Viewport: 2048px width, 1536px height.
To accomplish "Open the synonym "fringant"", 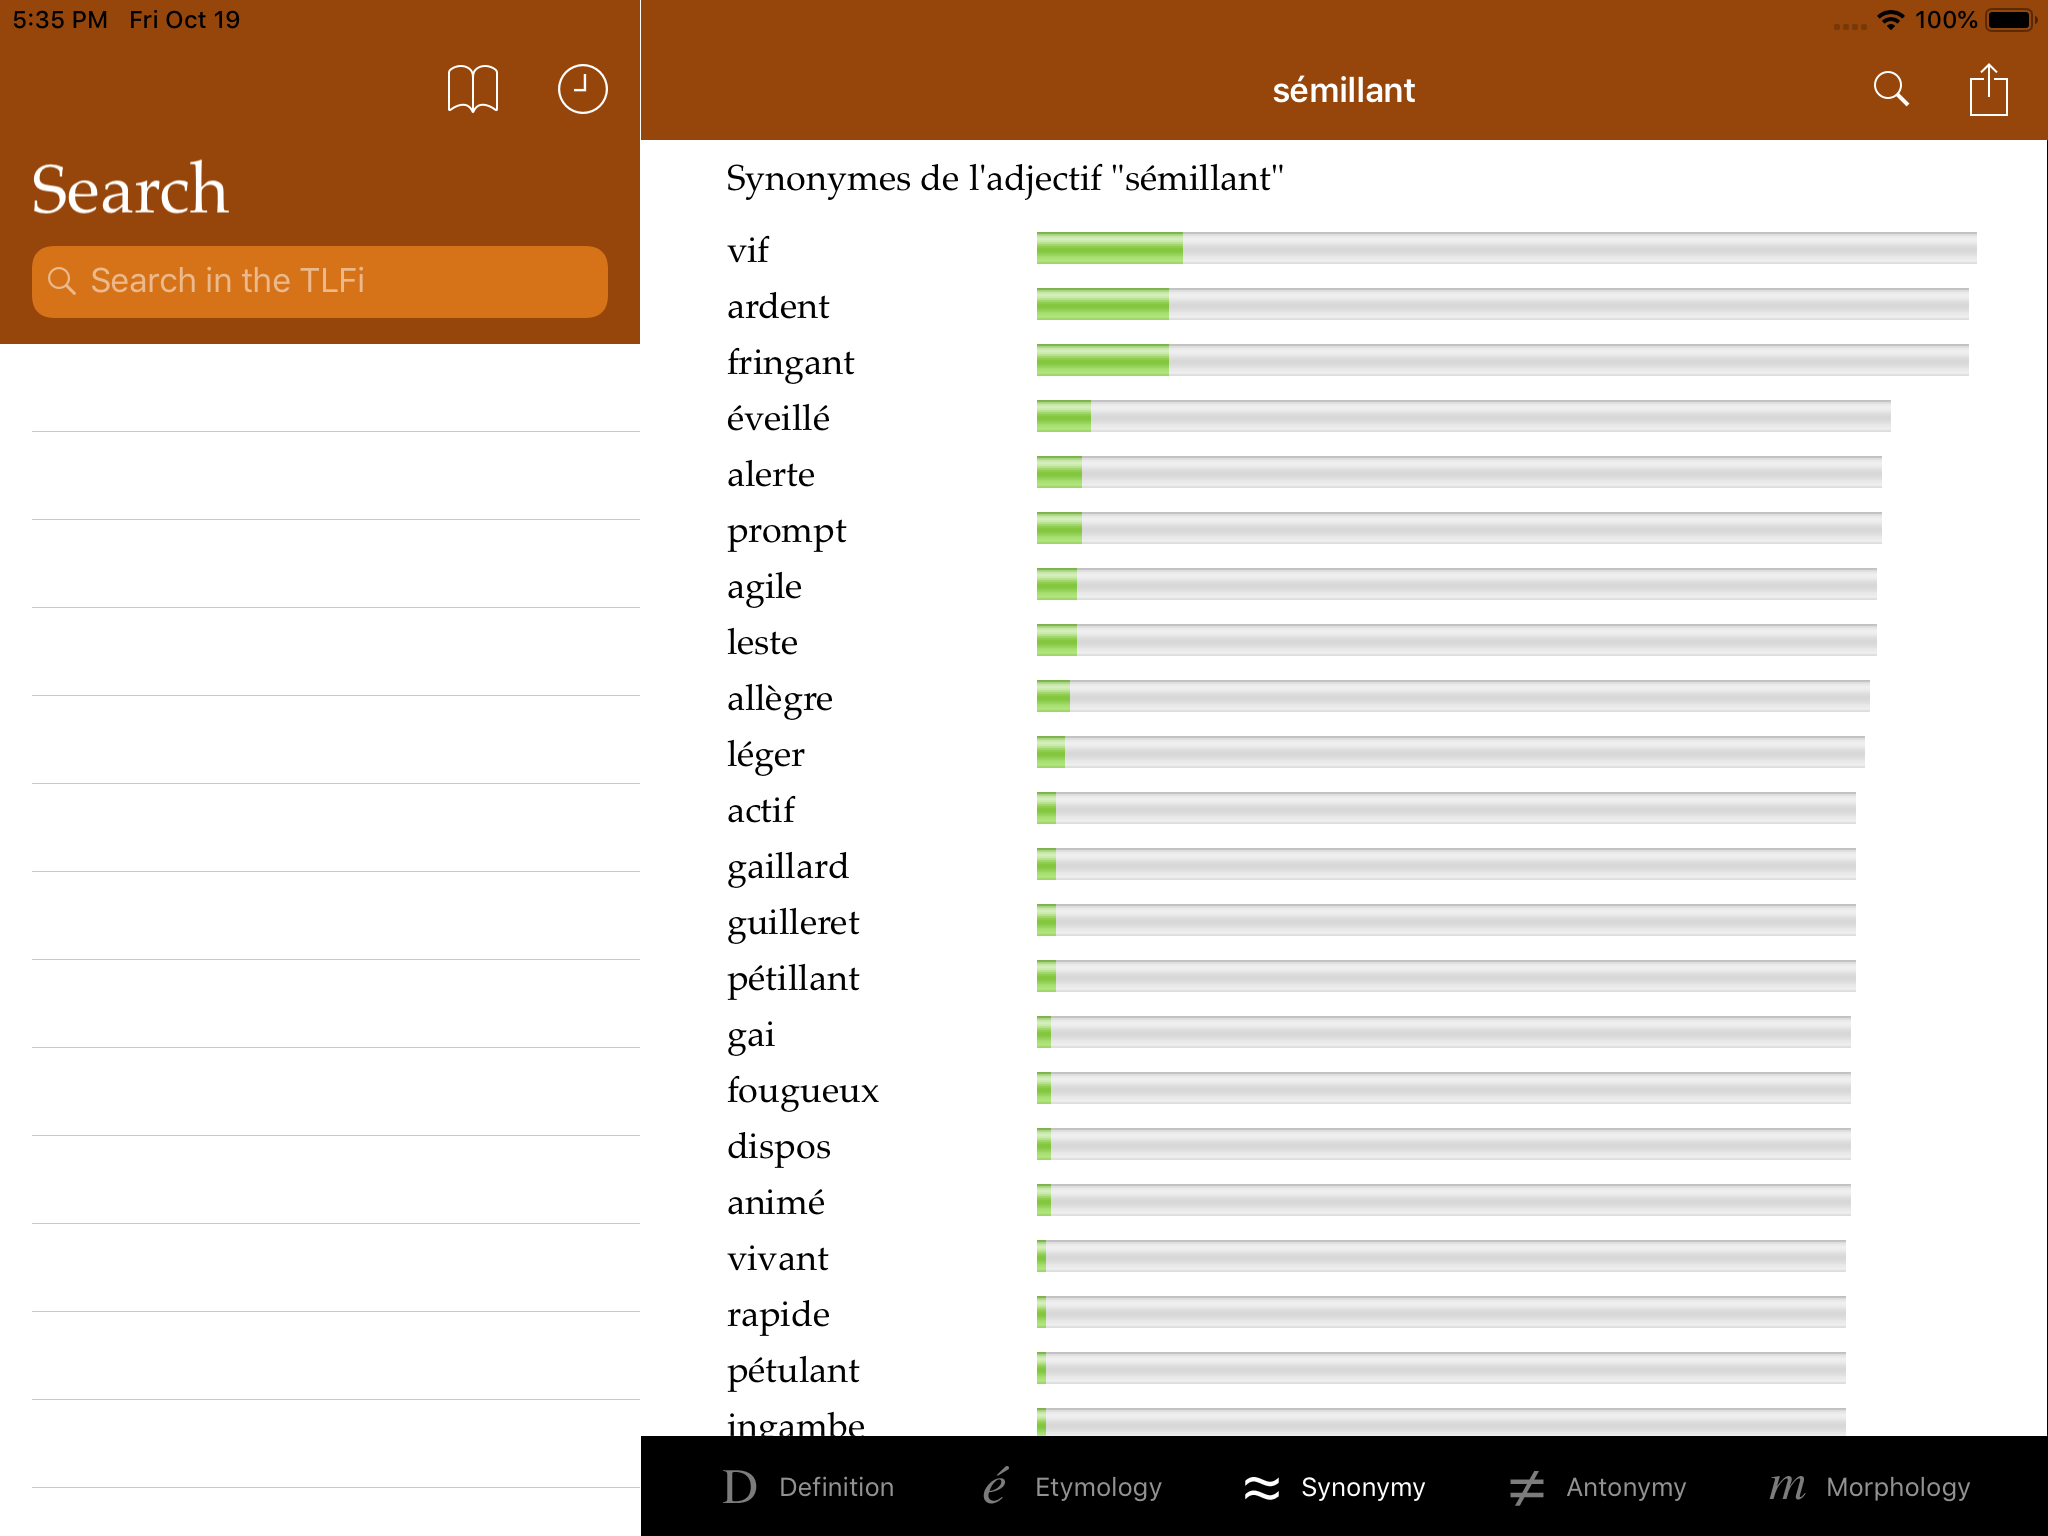I will [x=790, y=362].
